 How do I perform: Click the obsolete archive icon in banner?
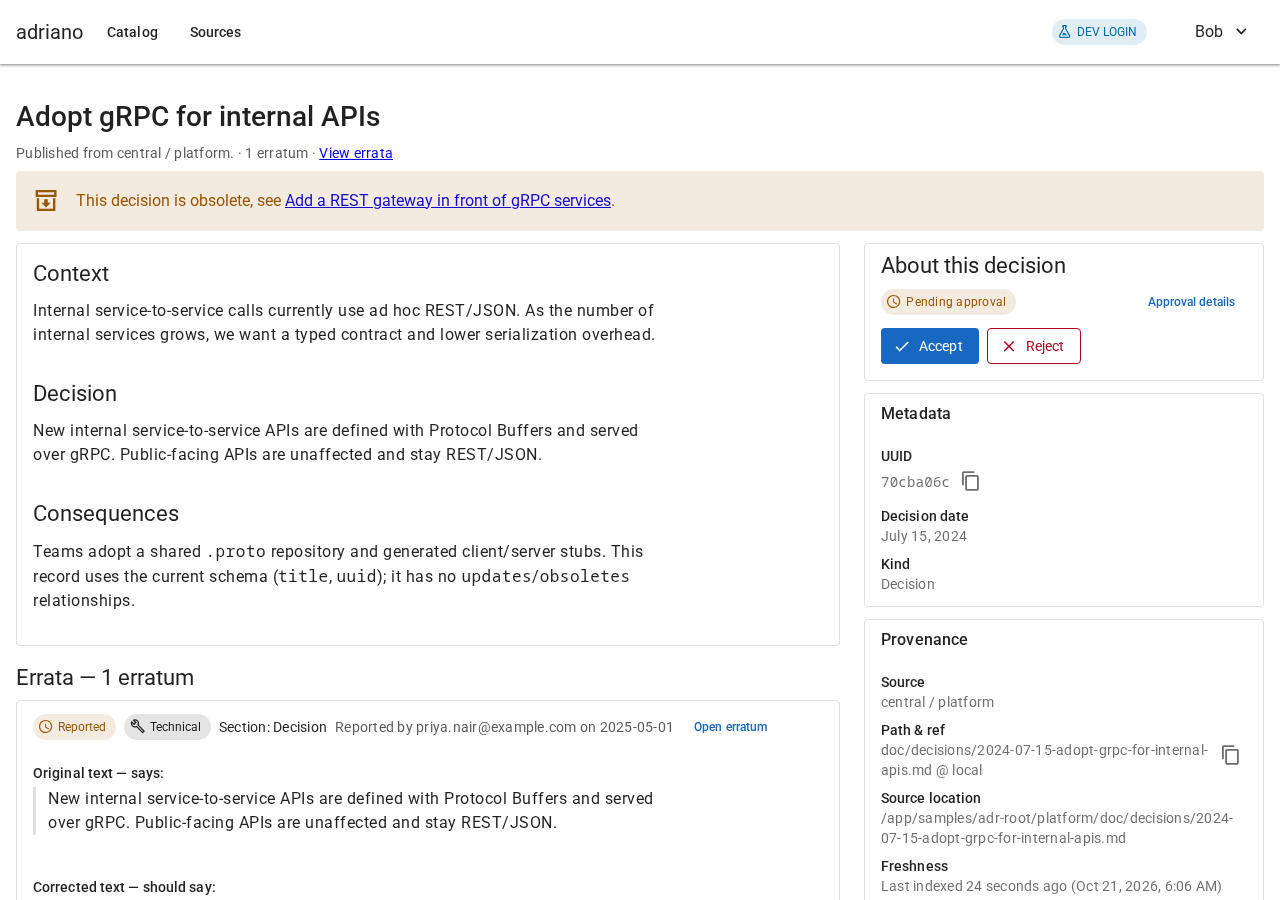coord(46,200)
